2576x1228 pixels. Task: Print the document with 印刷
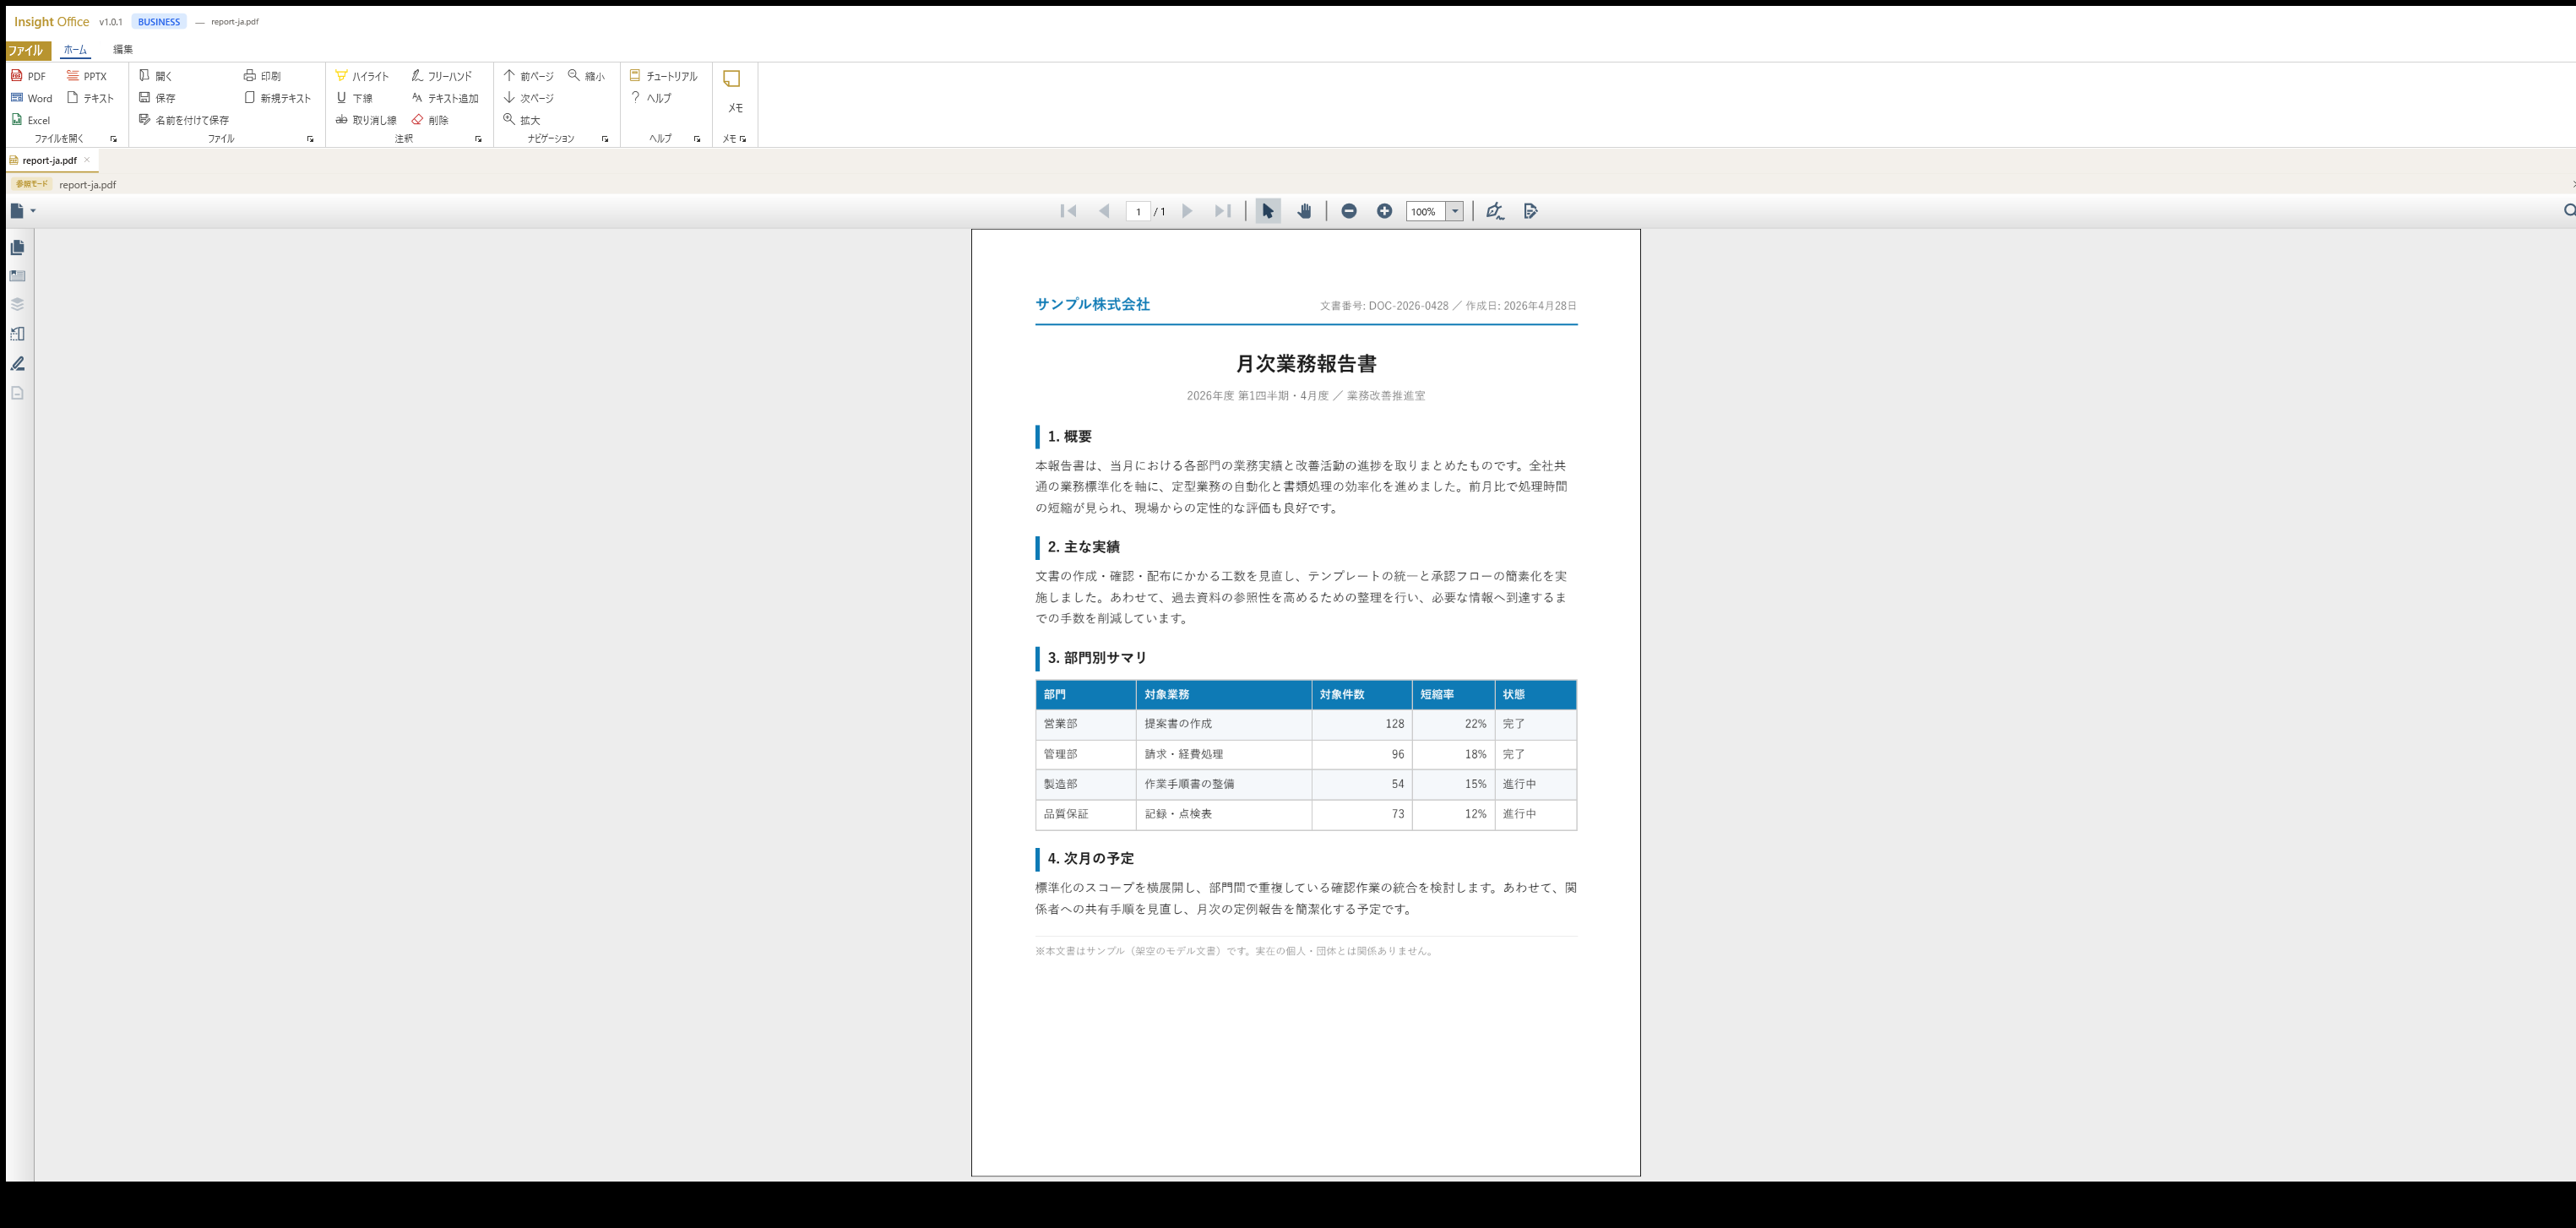(x=262, y=76)
